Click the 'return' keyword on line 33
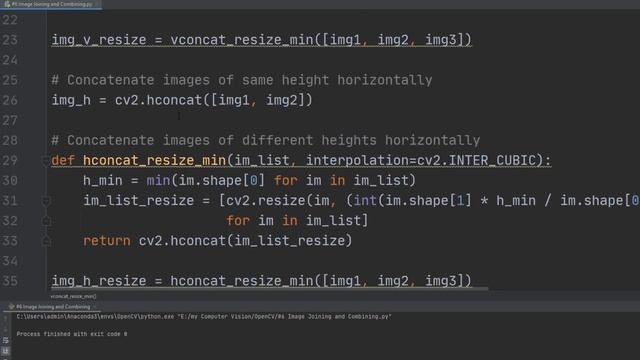This screenshot has height=360, width=640. [x=107, y=241]
